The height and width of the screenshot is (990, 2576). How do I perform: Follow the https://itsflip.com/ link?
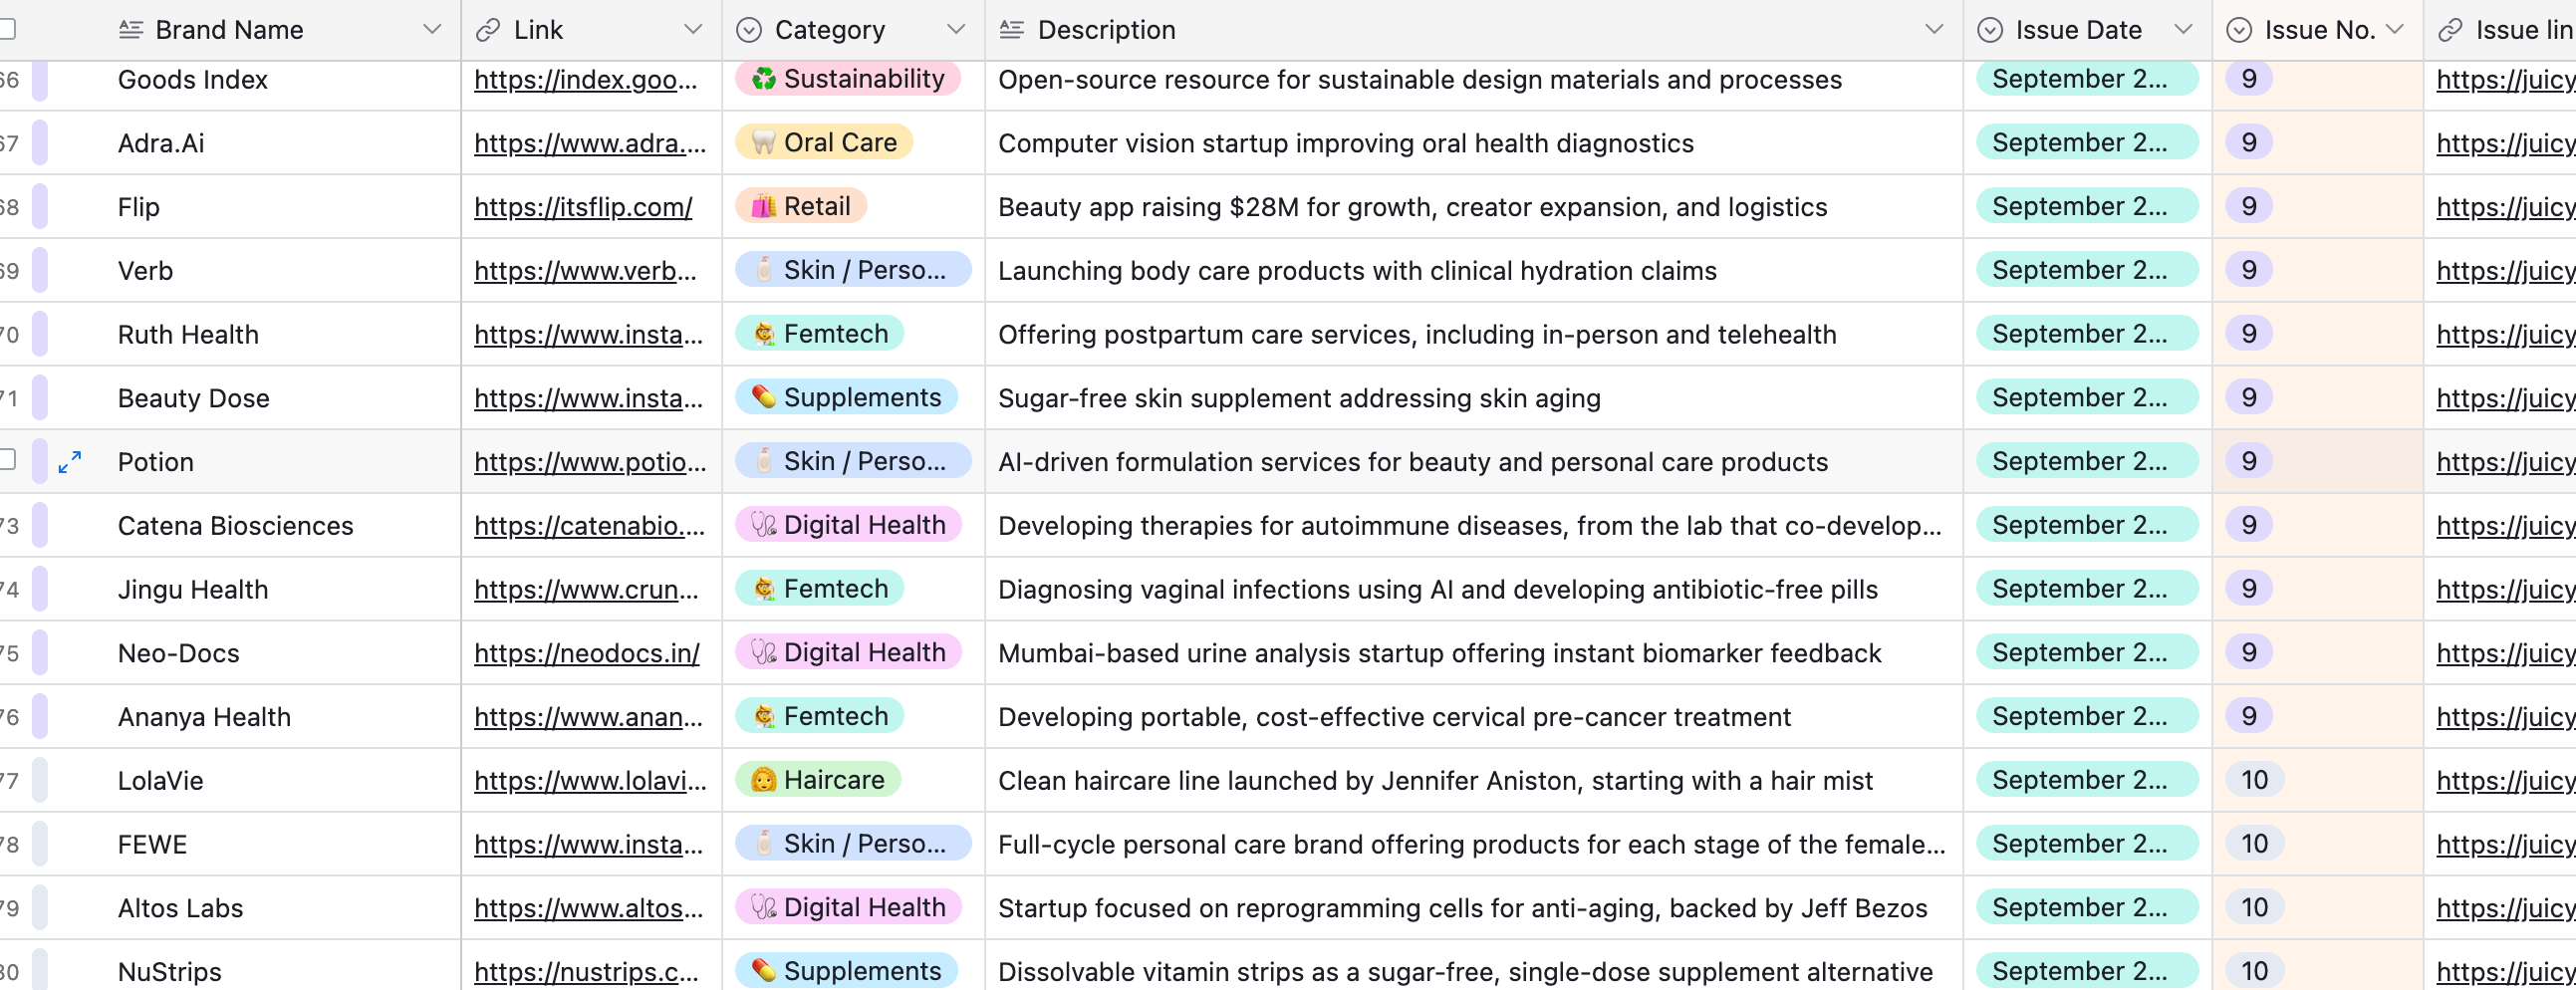click(x=583, y=208)
